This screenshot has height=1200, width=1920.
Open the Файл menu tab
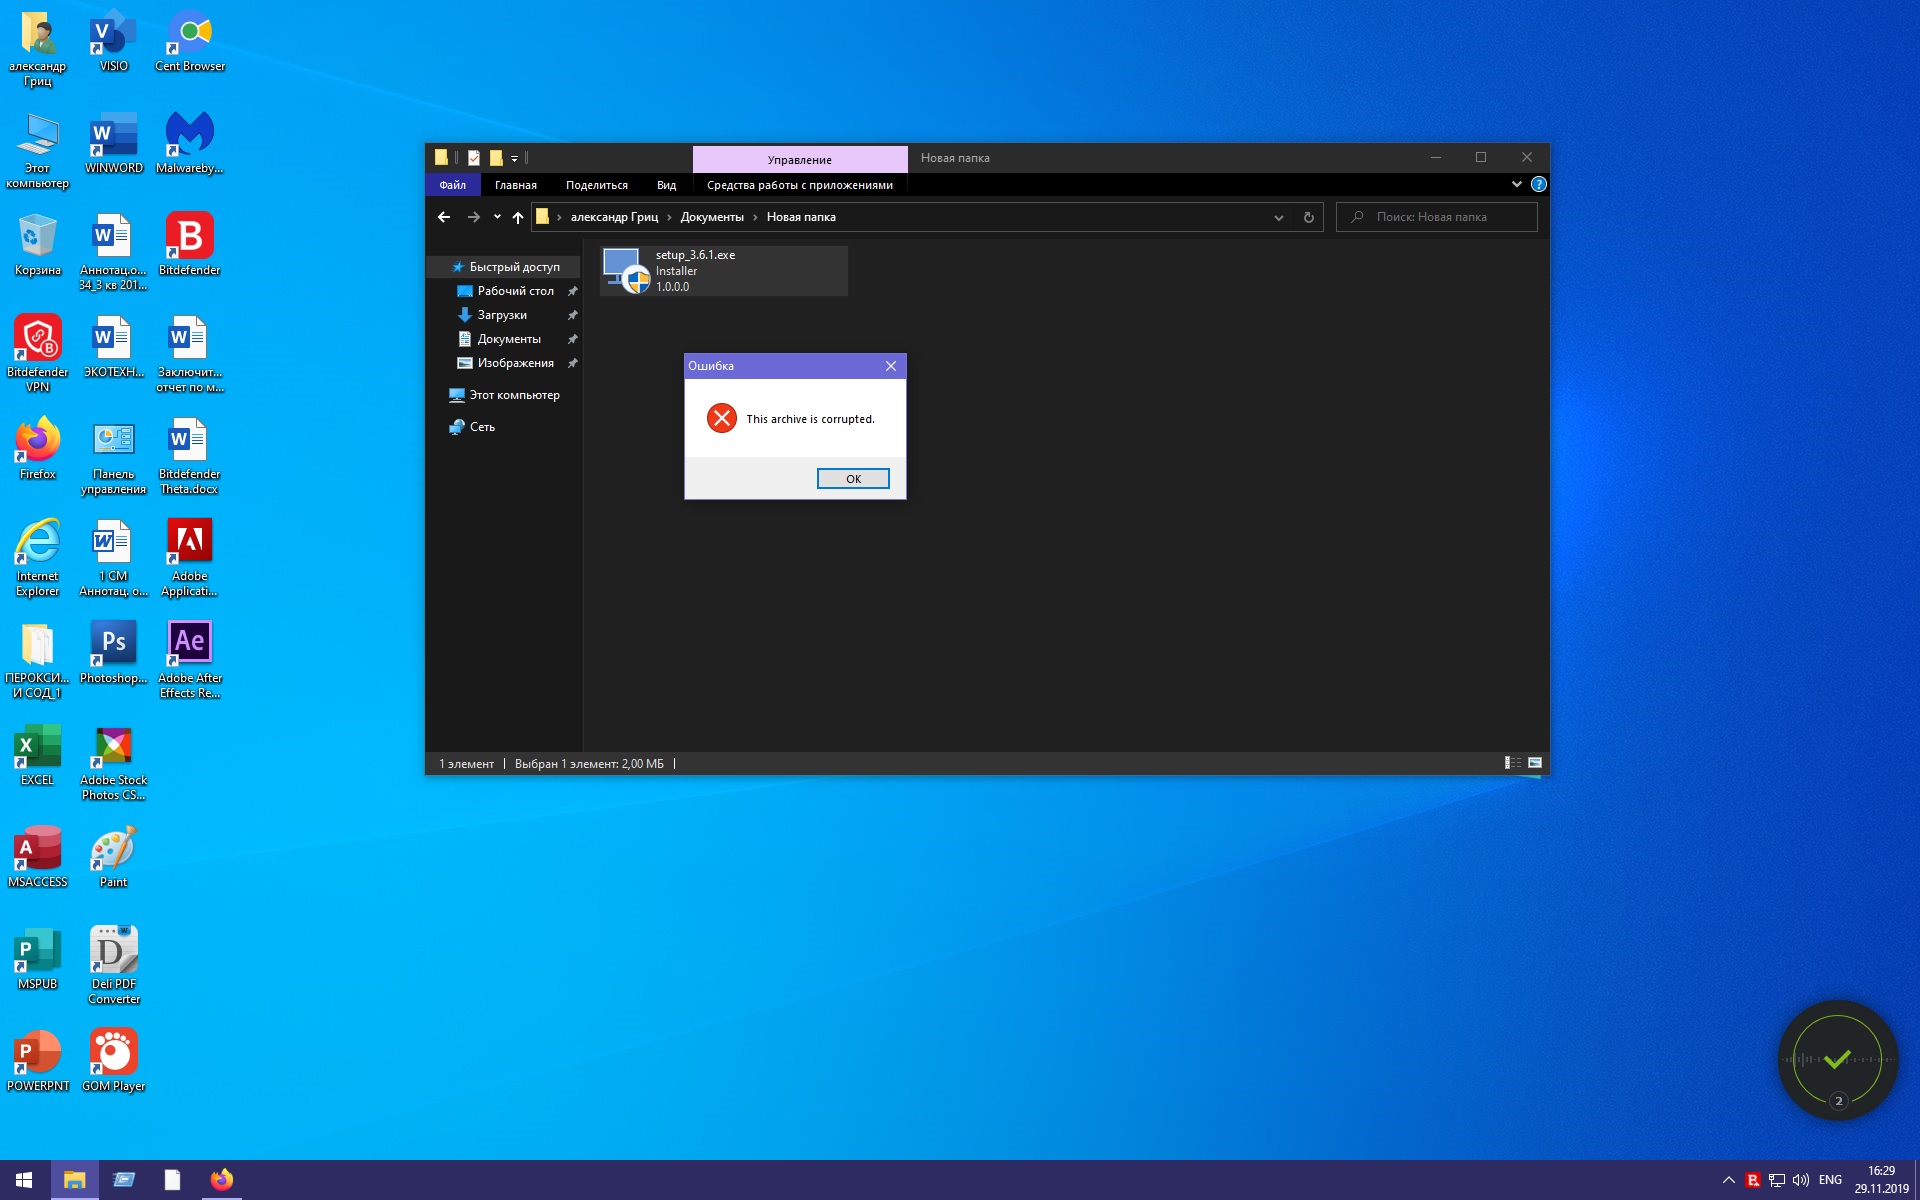pyautogui.click(x=452, y=185)
